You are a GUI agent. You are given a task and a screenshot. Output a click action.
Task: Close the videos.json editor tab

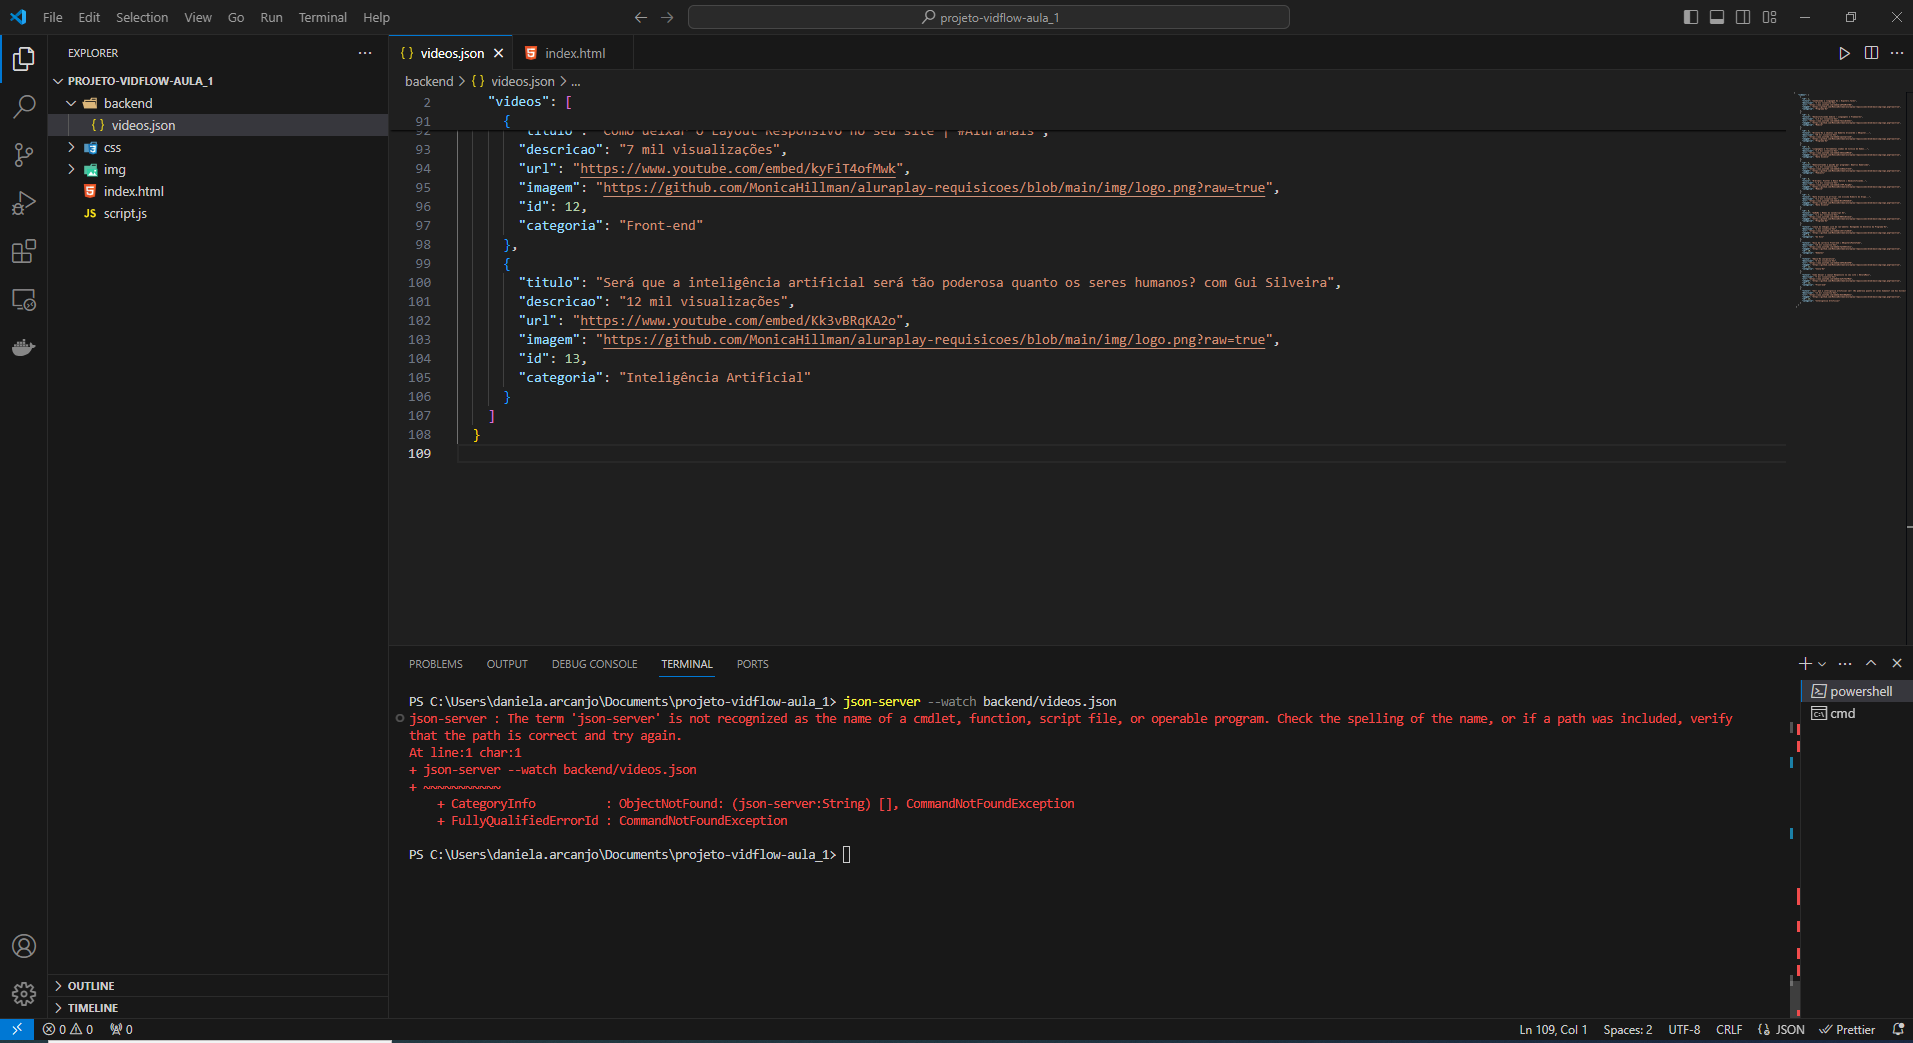tap(498, 53)
